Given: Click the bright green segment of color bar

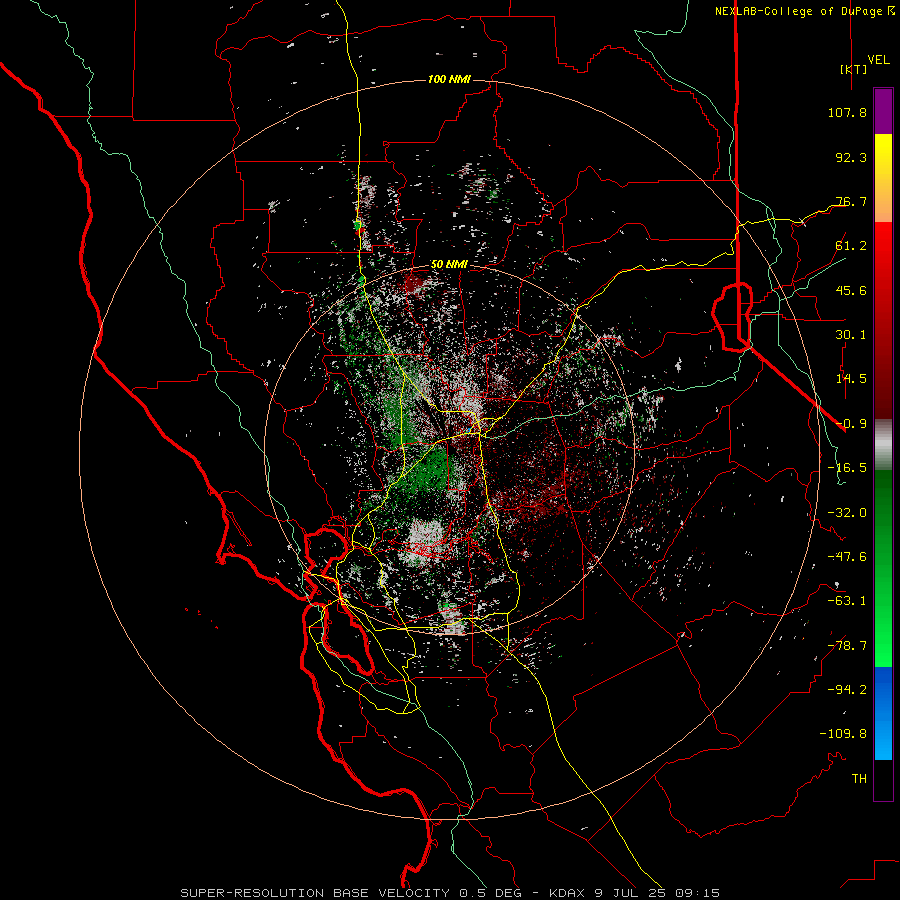Looking at the screenshot, I should tap(883, 568).
